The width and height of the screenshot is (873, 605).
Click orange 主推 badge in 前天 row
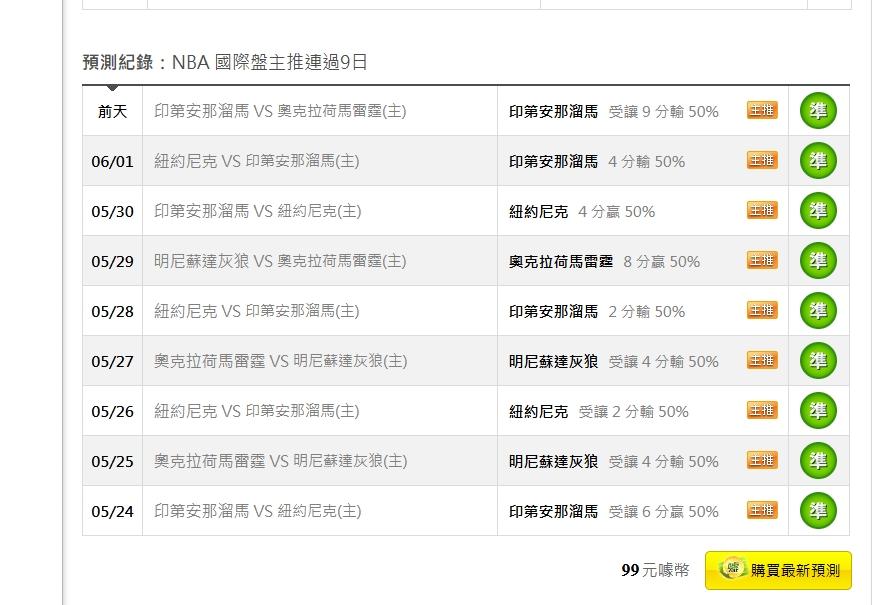762,110
